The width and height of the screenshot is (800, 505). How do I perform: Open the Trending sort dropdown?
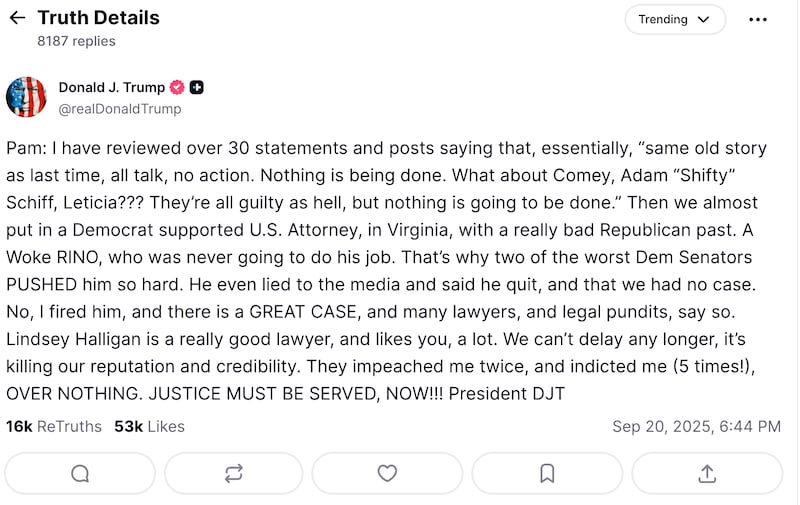tap(675, 19)
